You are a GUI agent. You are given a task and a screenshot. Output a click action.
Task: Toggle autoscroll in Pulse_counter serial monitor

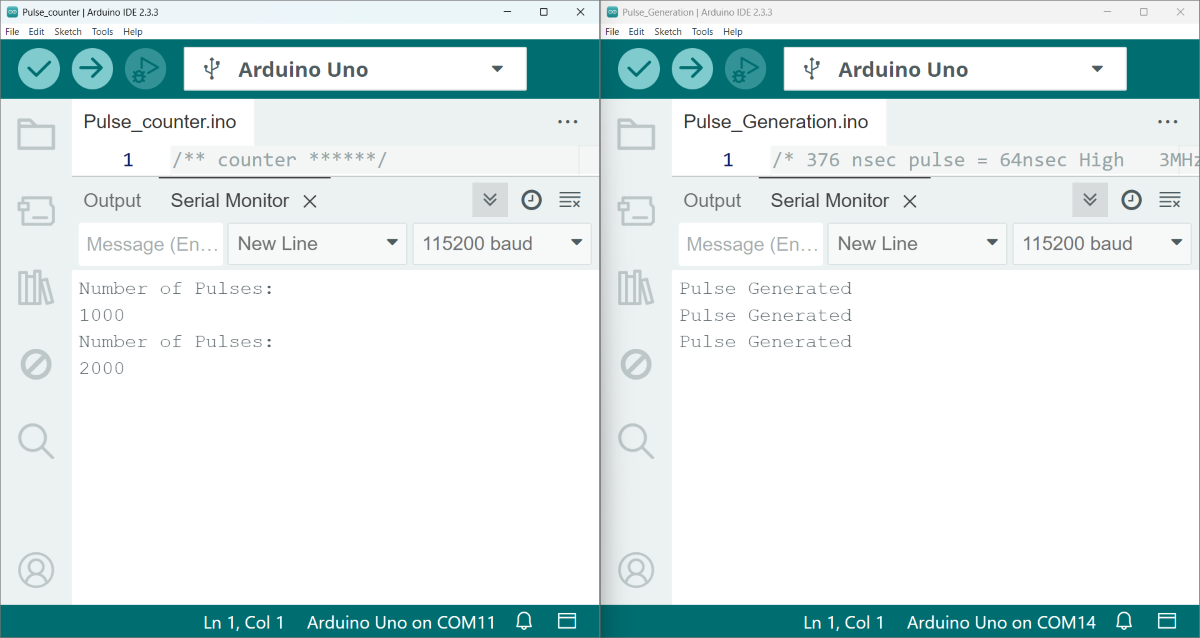pos(490,200)
